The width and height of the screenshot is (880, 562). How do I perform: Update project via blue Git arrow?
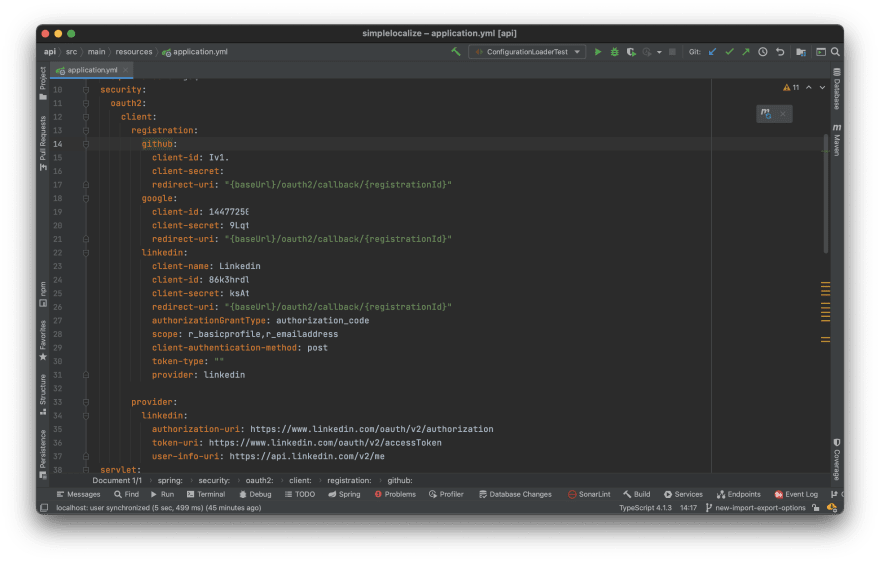click(x=712, y=52)
